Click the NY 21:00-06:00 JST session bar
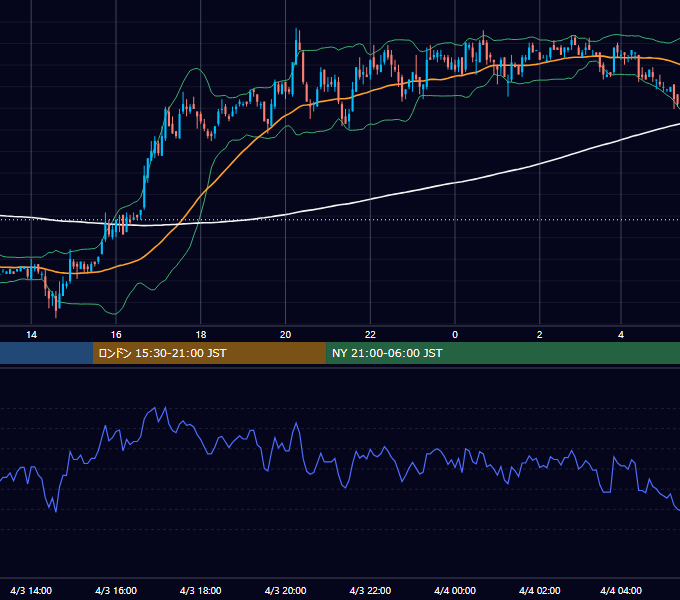Screen dimensions: 680x600 (503, 353)
